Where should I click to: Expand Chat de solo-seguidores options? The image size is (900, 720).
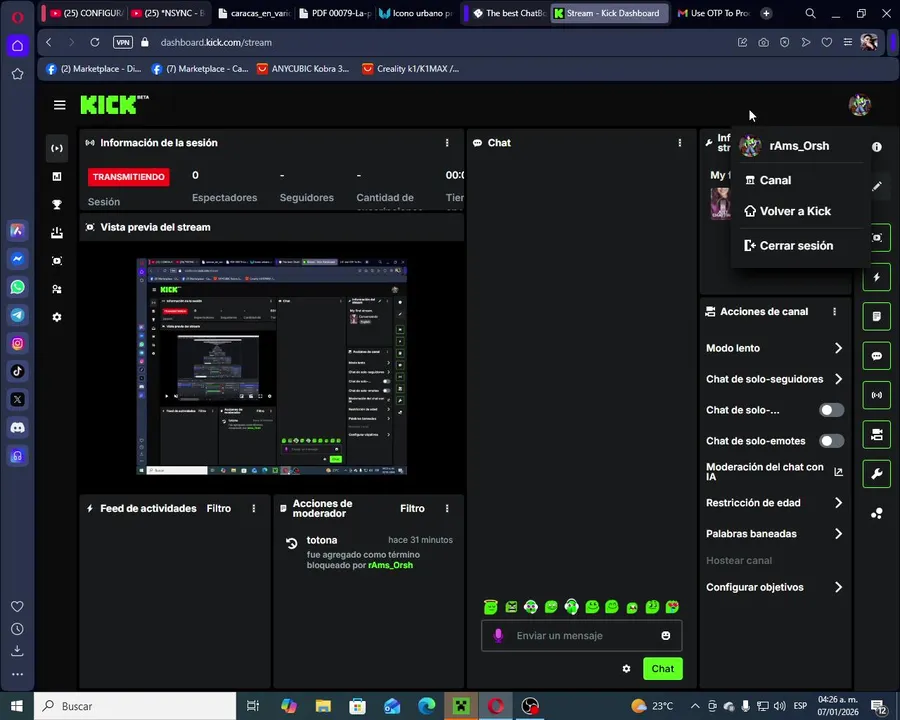point(774,379)
